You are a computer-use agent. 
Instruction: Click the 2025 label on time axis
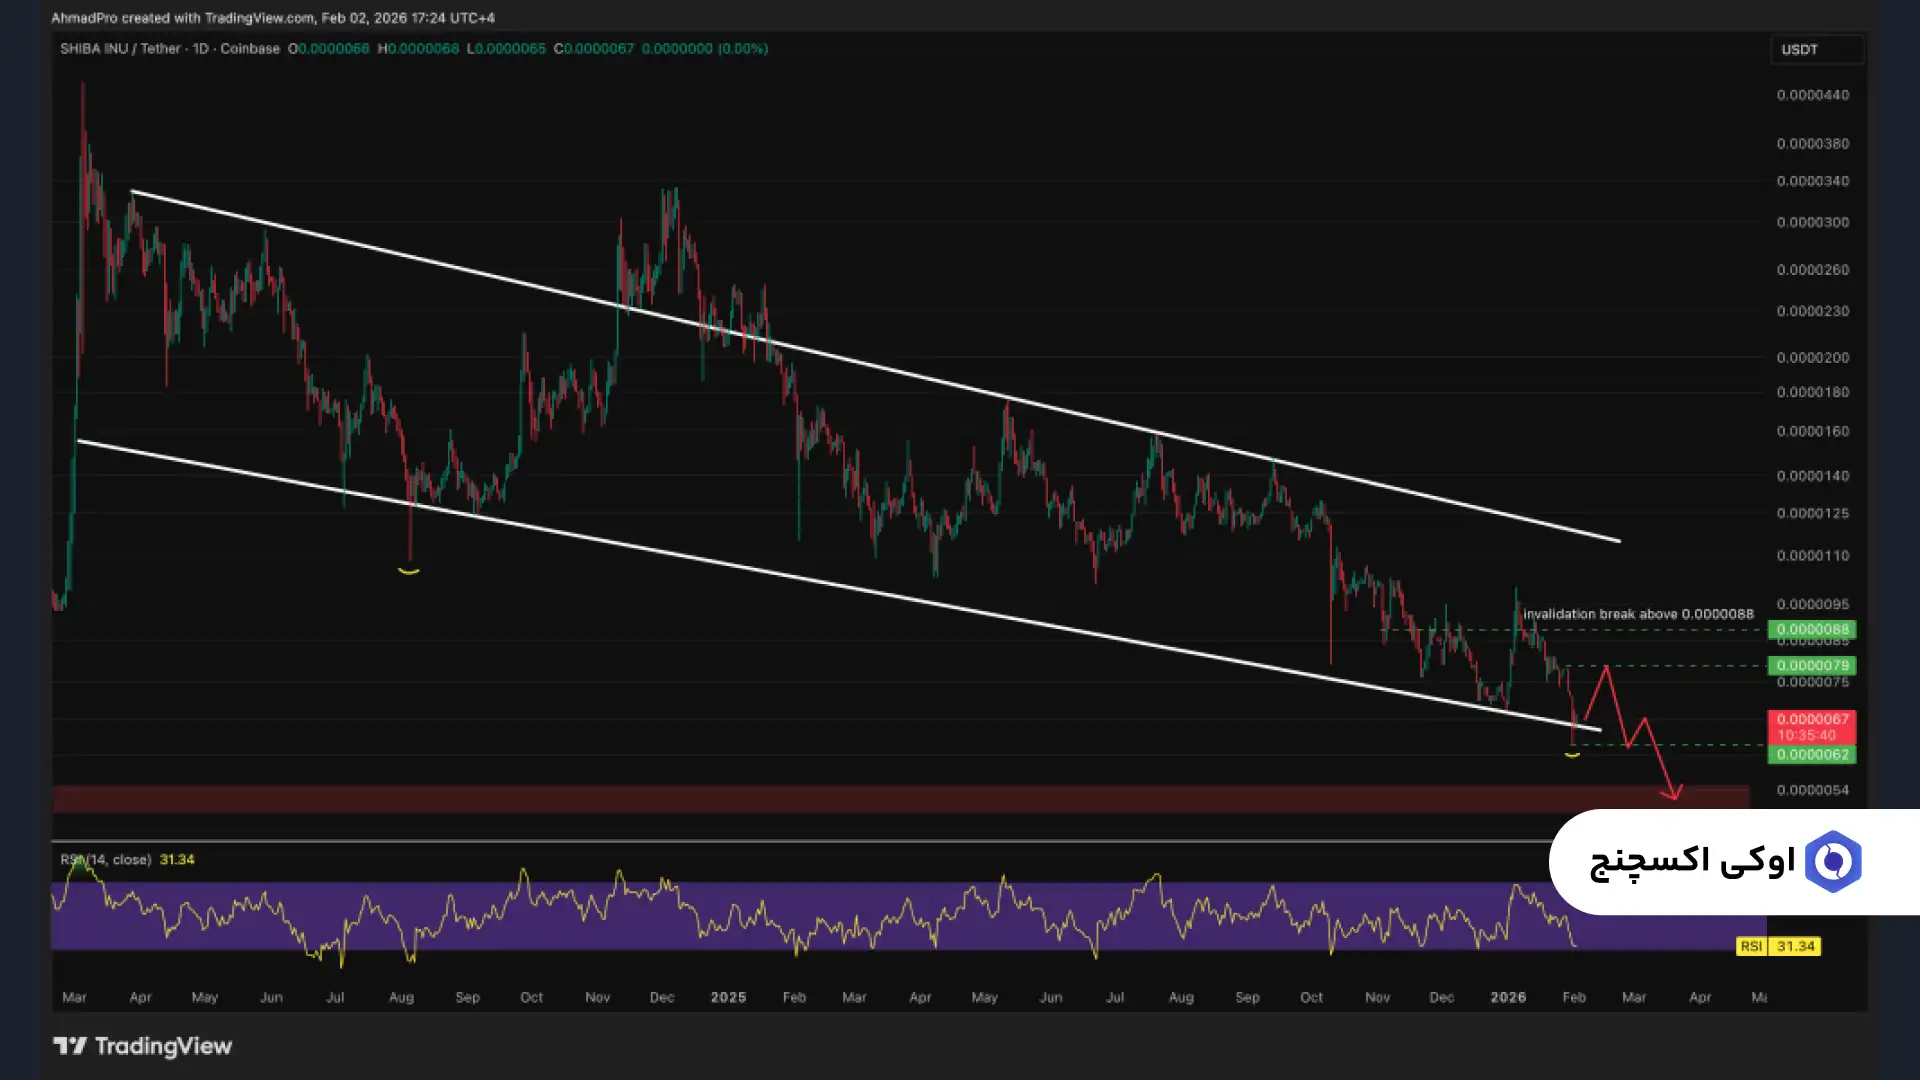[727, 997]
